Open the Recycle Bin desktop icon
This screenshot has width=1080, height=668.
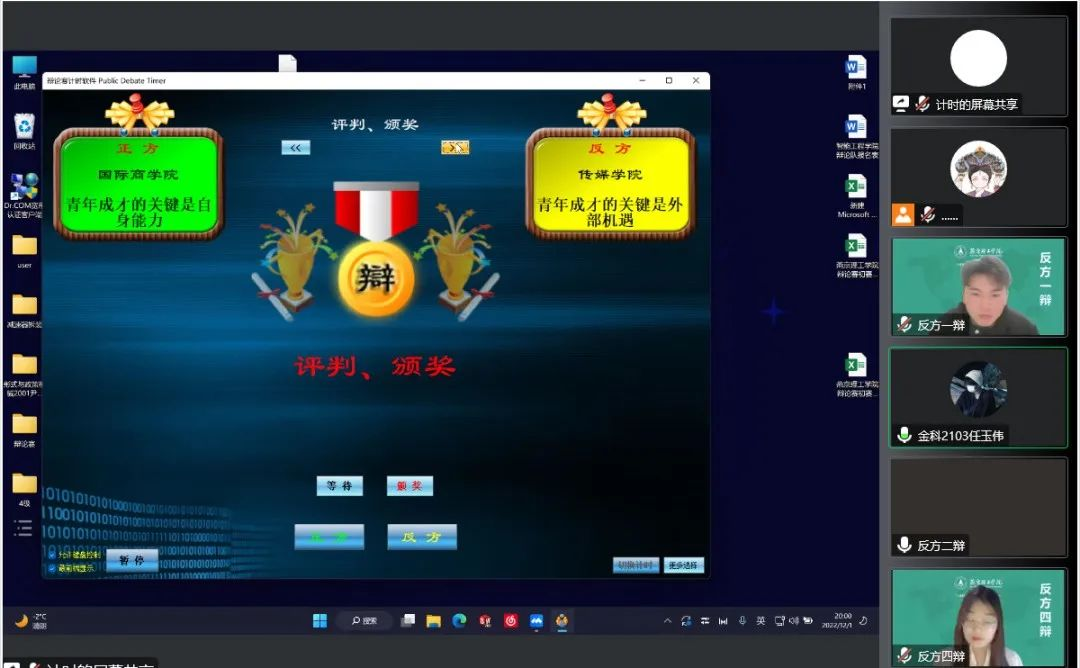coord(24,128)
